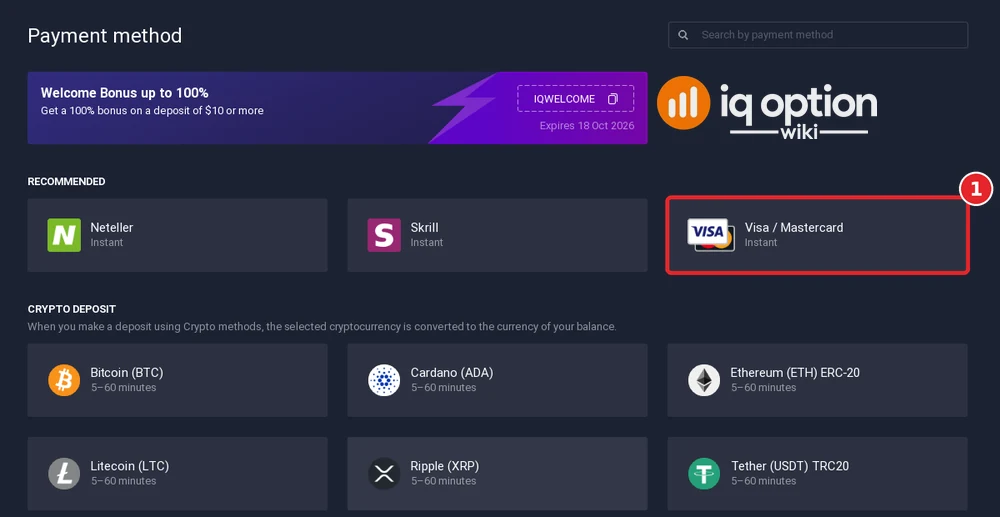Click the Bitcoin orange coin icon

click(x=64, y=381)
